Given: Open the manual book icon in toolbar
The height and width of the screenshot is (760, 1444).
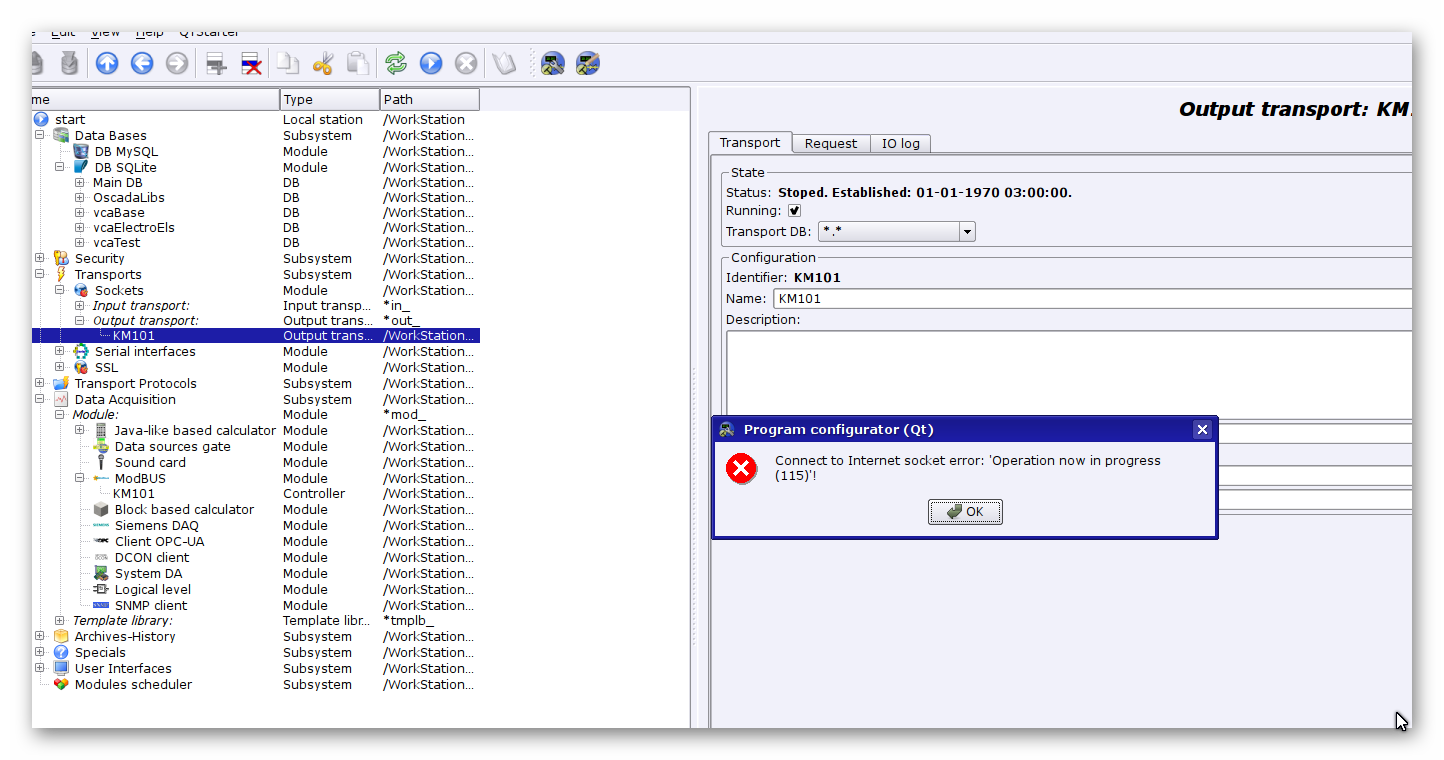Looking at the screenshot, I should pos(504,64).
